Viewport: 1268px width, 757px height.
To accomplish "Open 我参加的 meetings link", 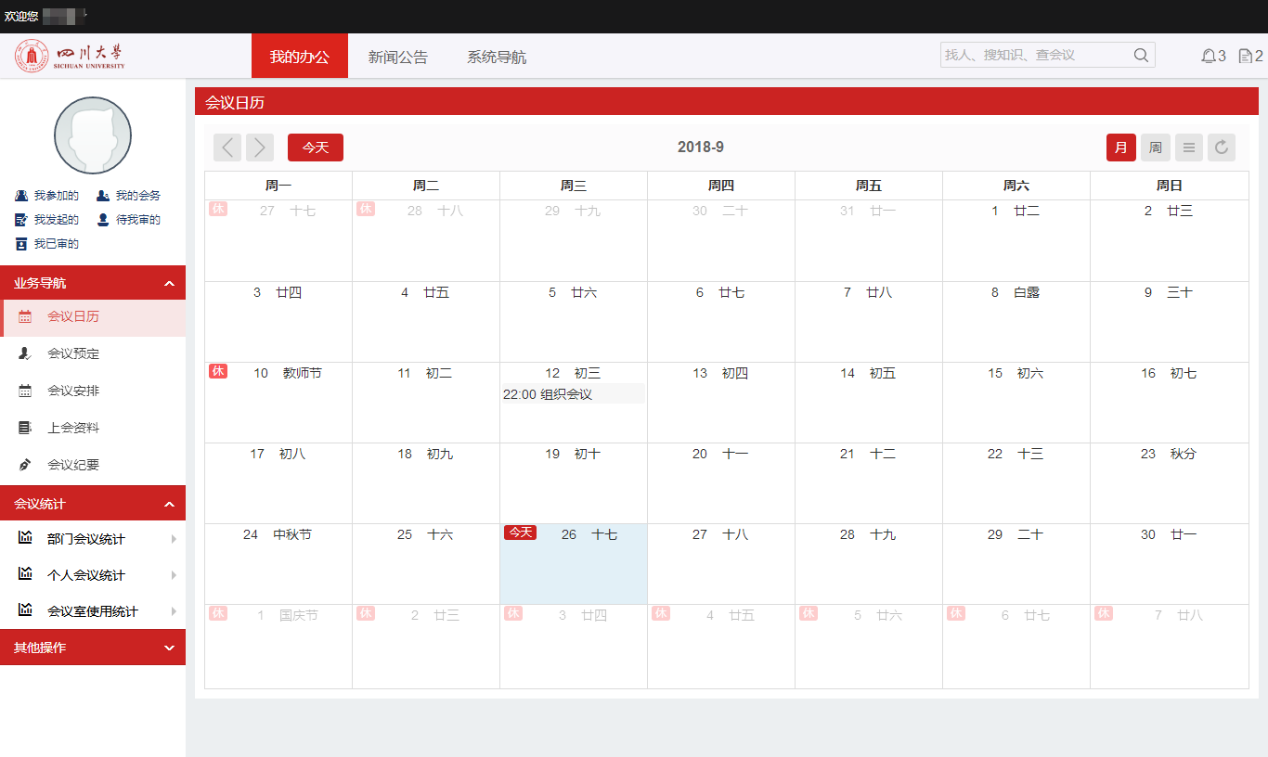I will [x=56, y=196].
